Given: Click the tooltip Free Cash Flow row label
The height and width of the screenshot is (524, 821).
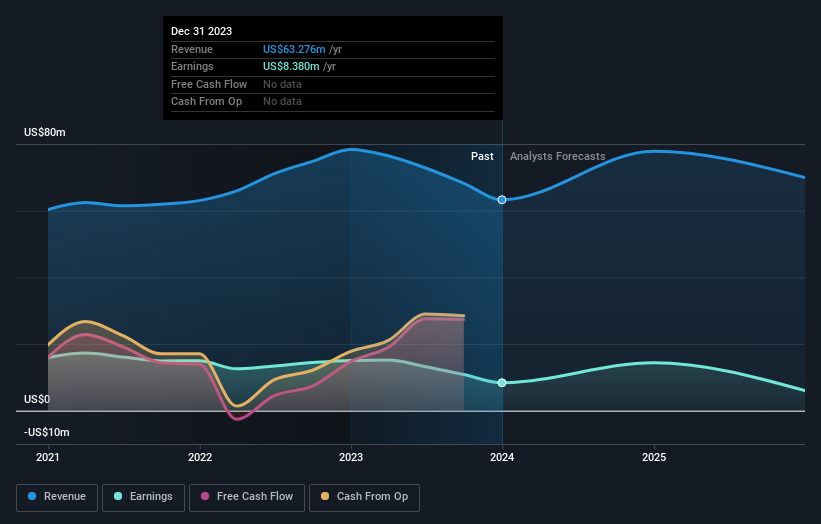Looking at the screenshot, I should 209,84.
